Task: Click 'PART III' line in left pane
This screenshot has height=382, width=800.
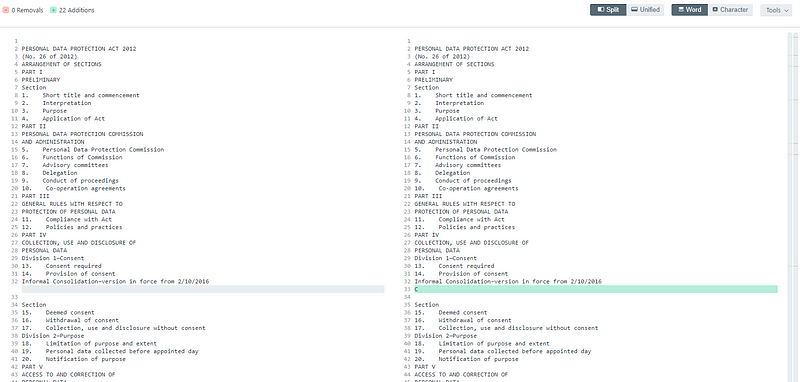Action: 36,196
